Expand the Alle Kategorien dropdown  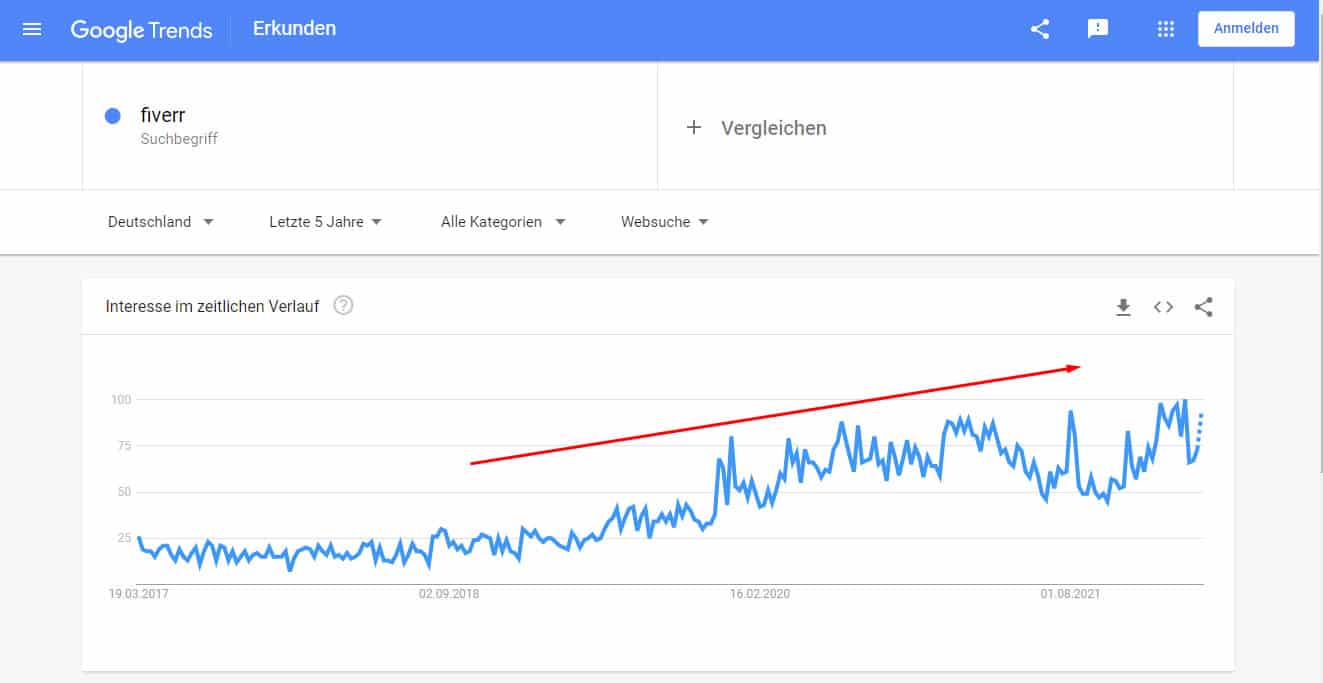[x=503, y=222]
